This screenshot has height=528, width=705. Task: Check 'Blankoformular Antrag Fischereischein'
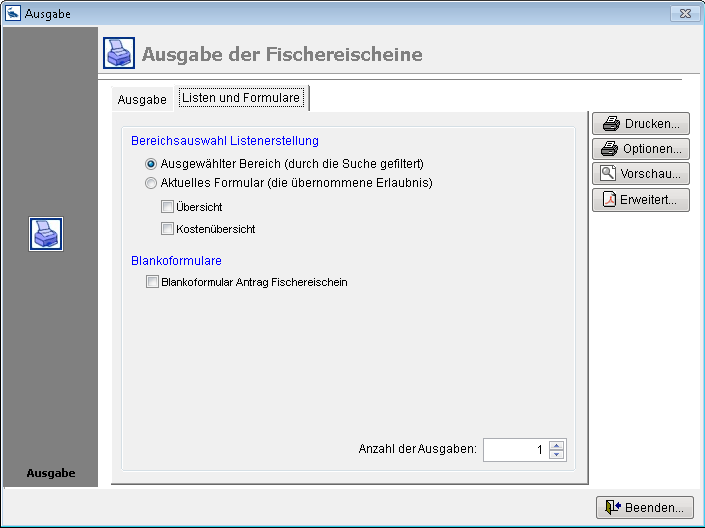pyautogui.click(x=152, y=282)
